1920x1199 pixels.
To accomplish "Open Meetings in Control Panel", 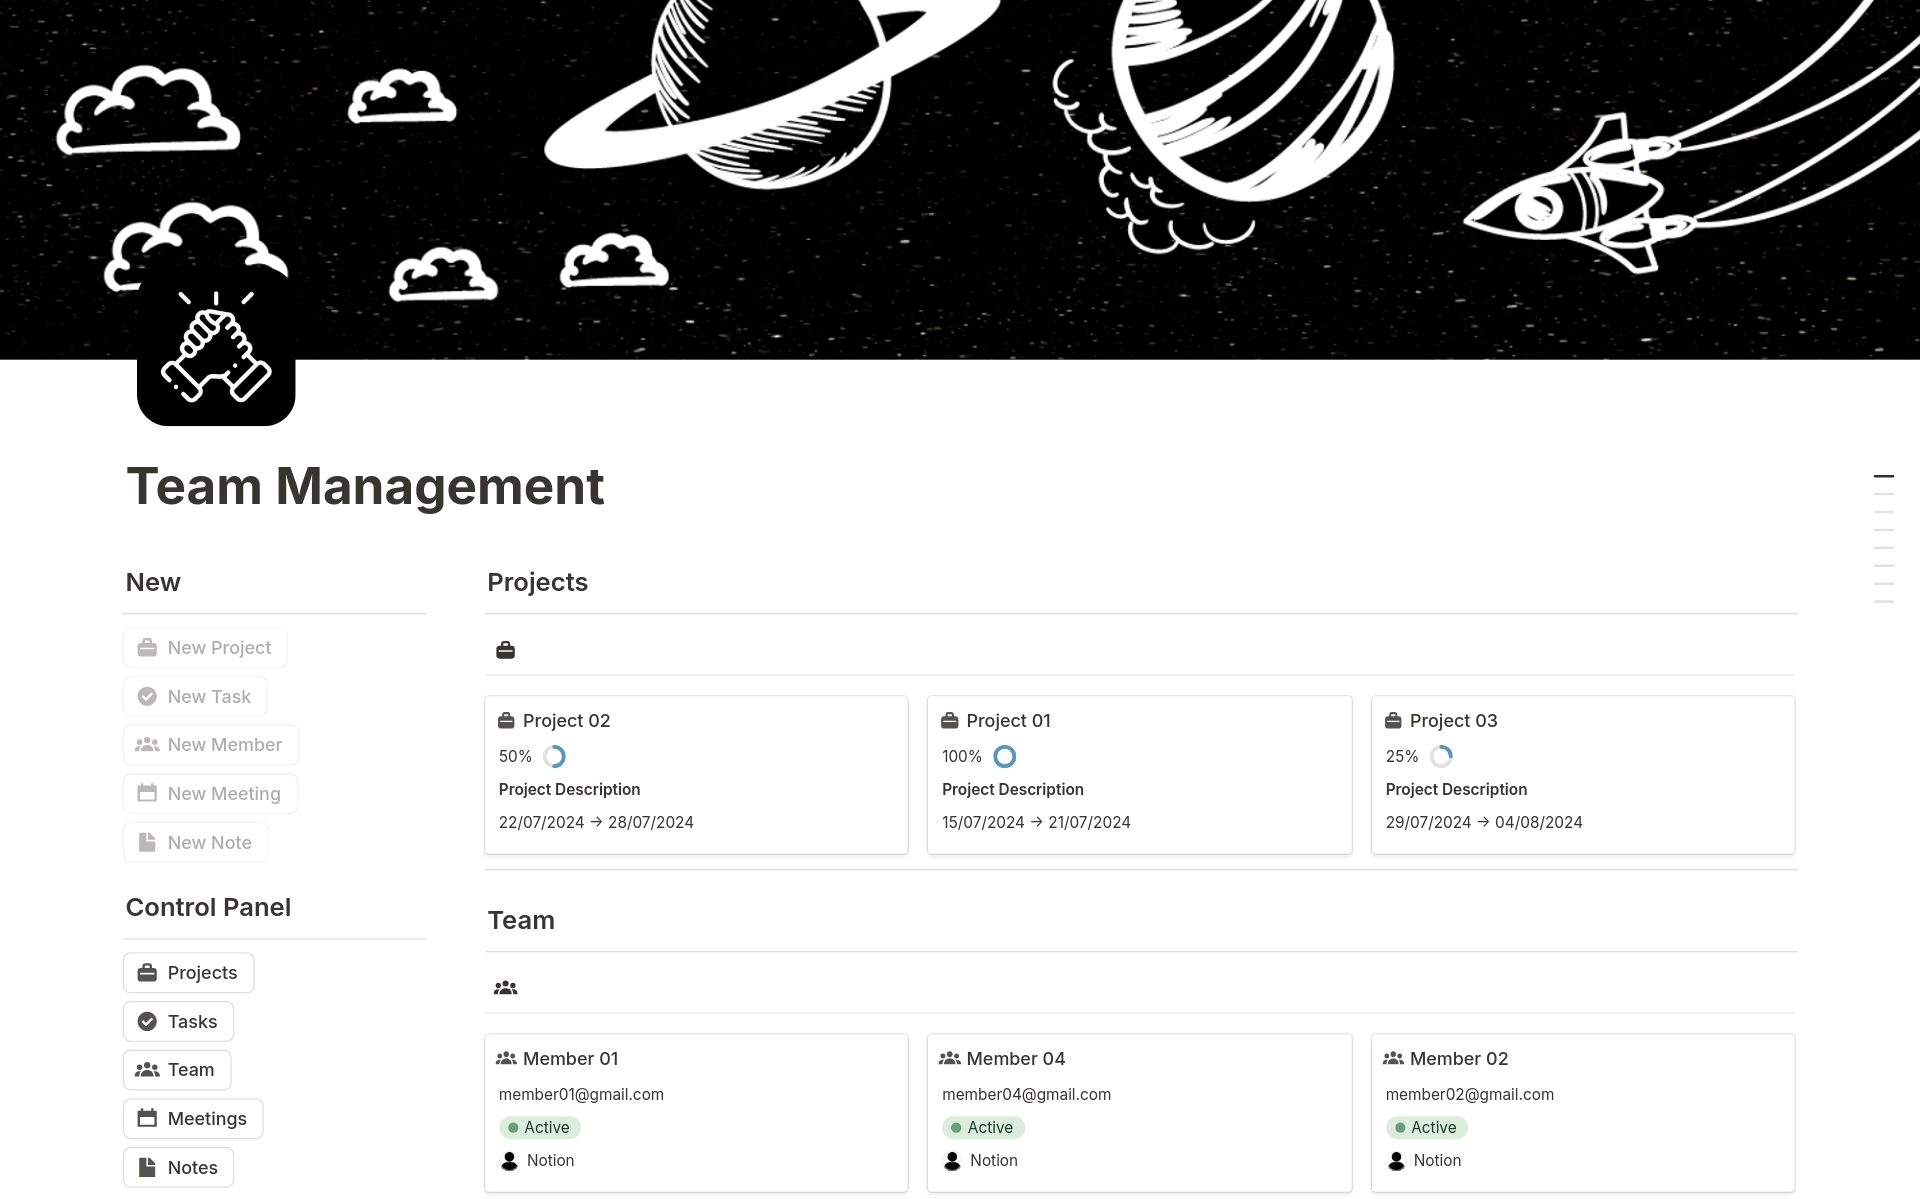I will pos(193,1119).
